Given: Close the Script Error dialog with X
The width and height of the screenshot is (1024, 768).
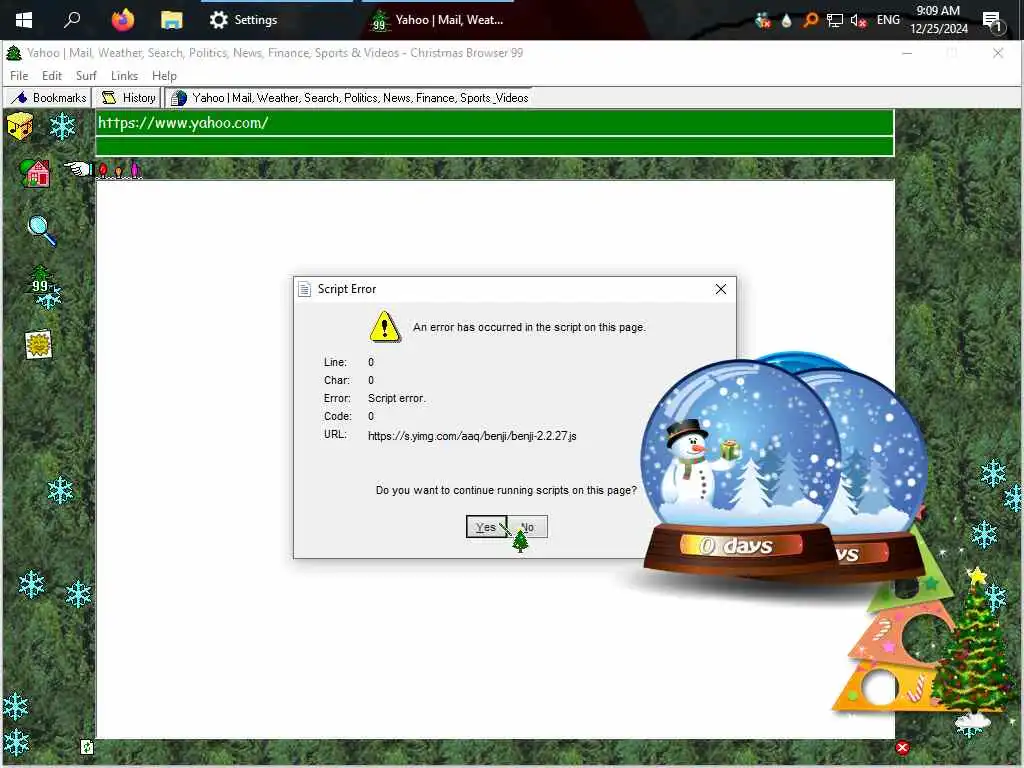Looking at the screenshot, I should pyautogui.click(x=720, y=289).
